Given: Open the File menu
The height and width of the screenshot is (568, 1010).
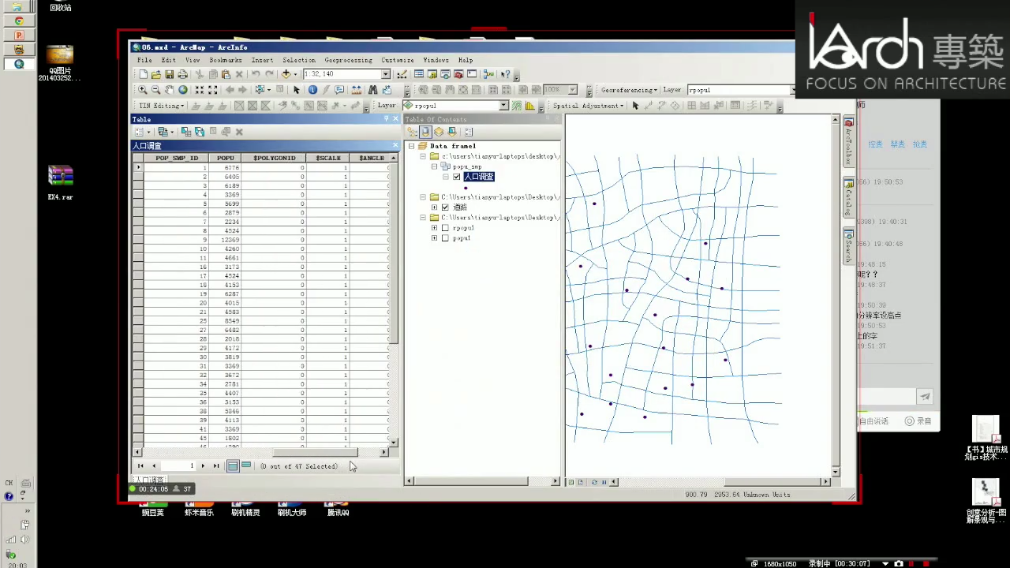Looking at the screenshot, I should click(145, 60).
